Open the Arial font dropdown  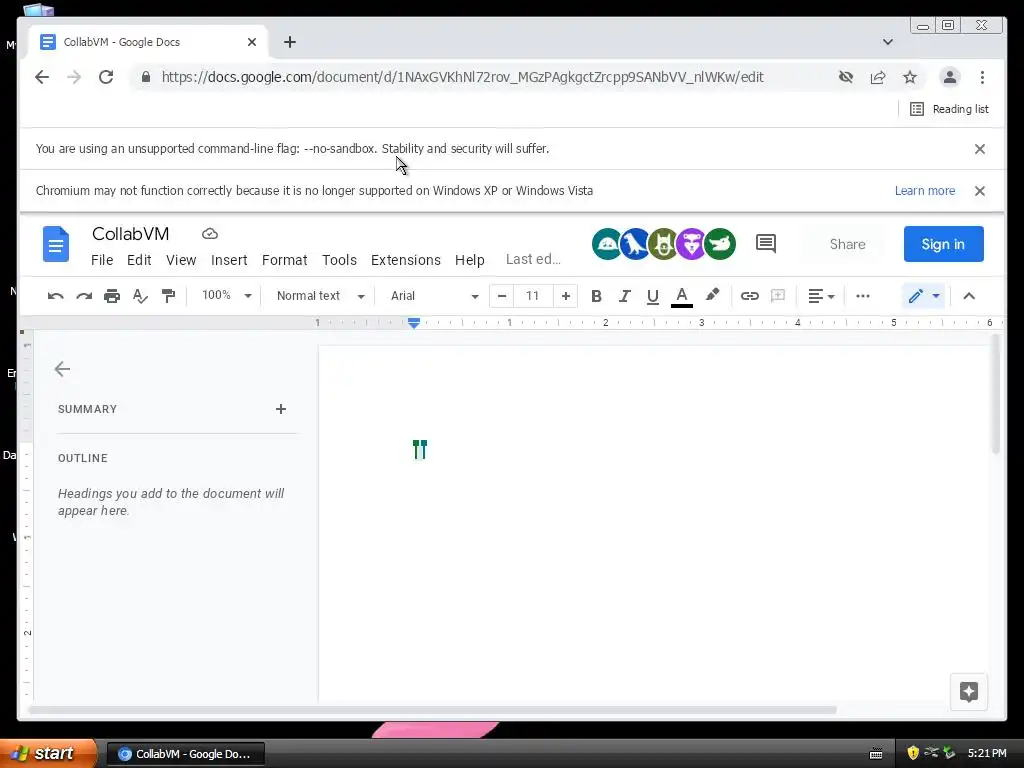434,296
